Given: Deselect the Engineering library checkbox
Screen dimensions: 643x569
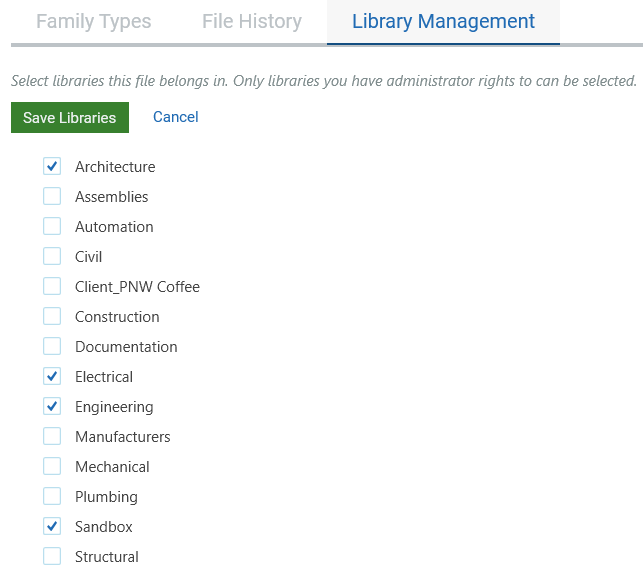Looking at the screenshot, I should 52,407.
